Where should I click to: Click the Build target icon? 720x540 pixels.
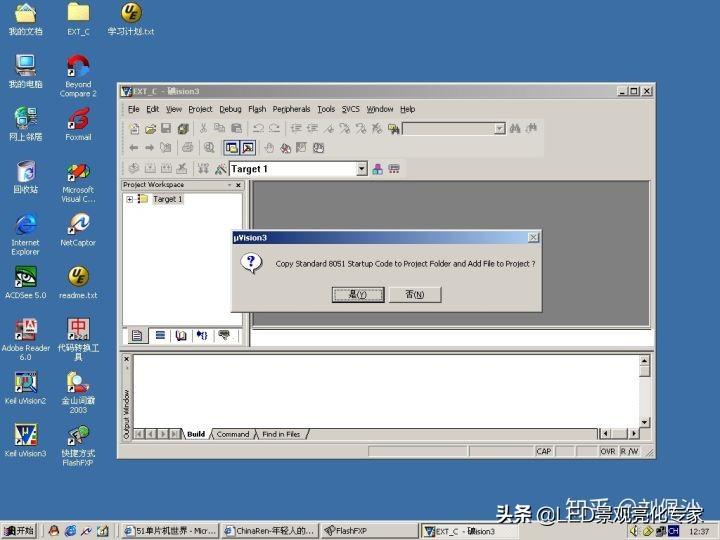[x=150, y=169]
